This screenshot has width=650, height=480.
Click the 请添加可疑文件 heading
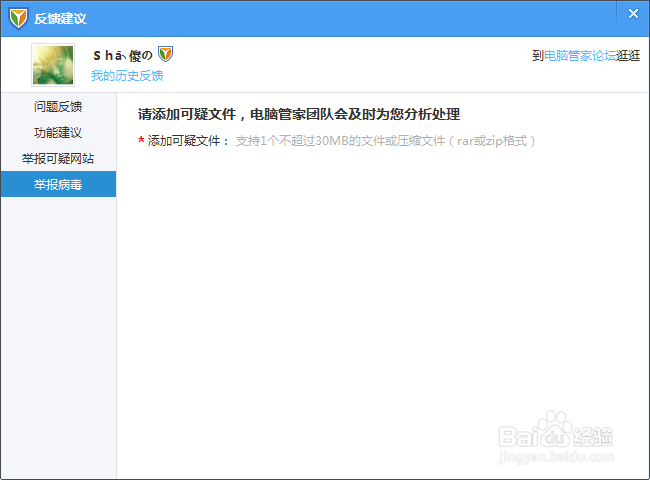click(299, 114)
